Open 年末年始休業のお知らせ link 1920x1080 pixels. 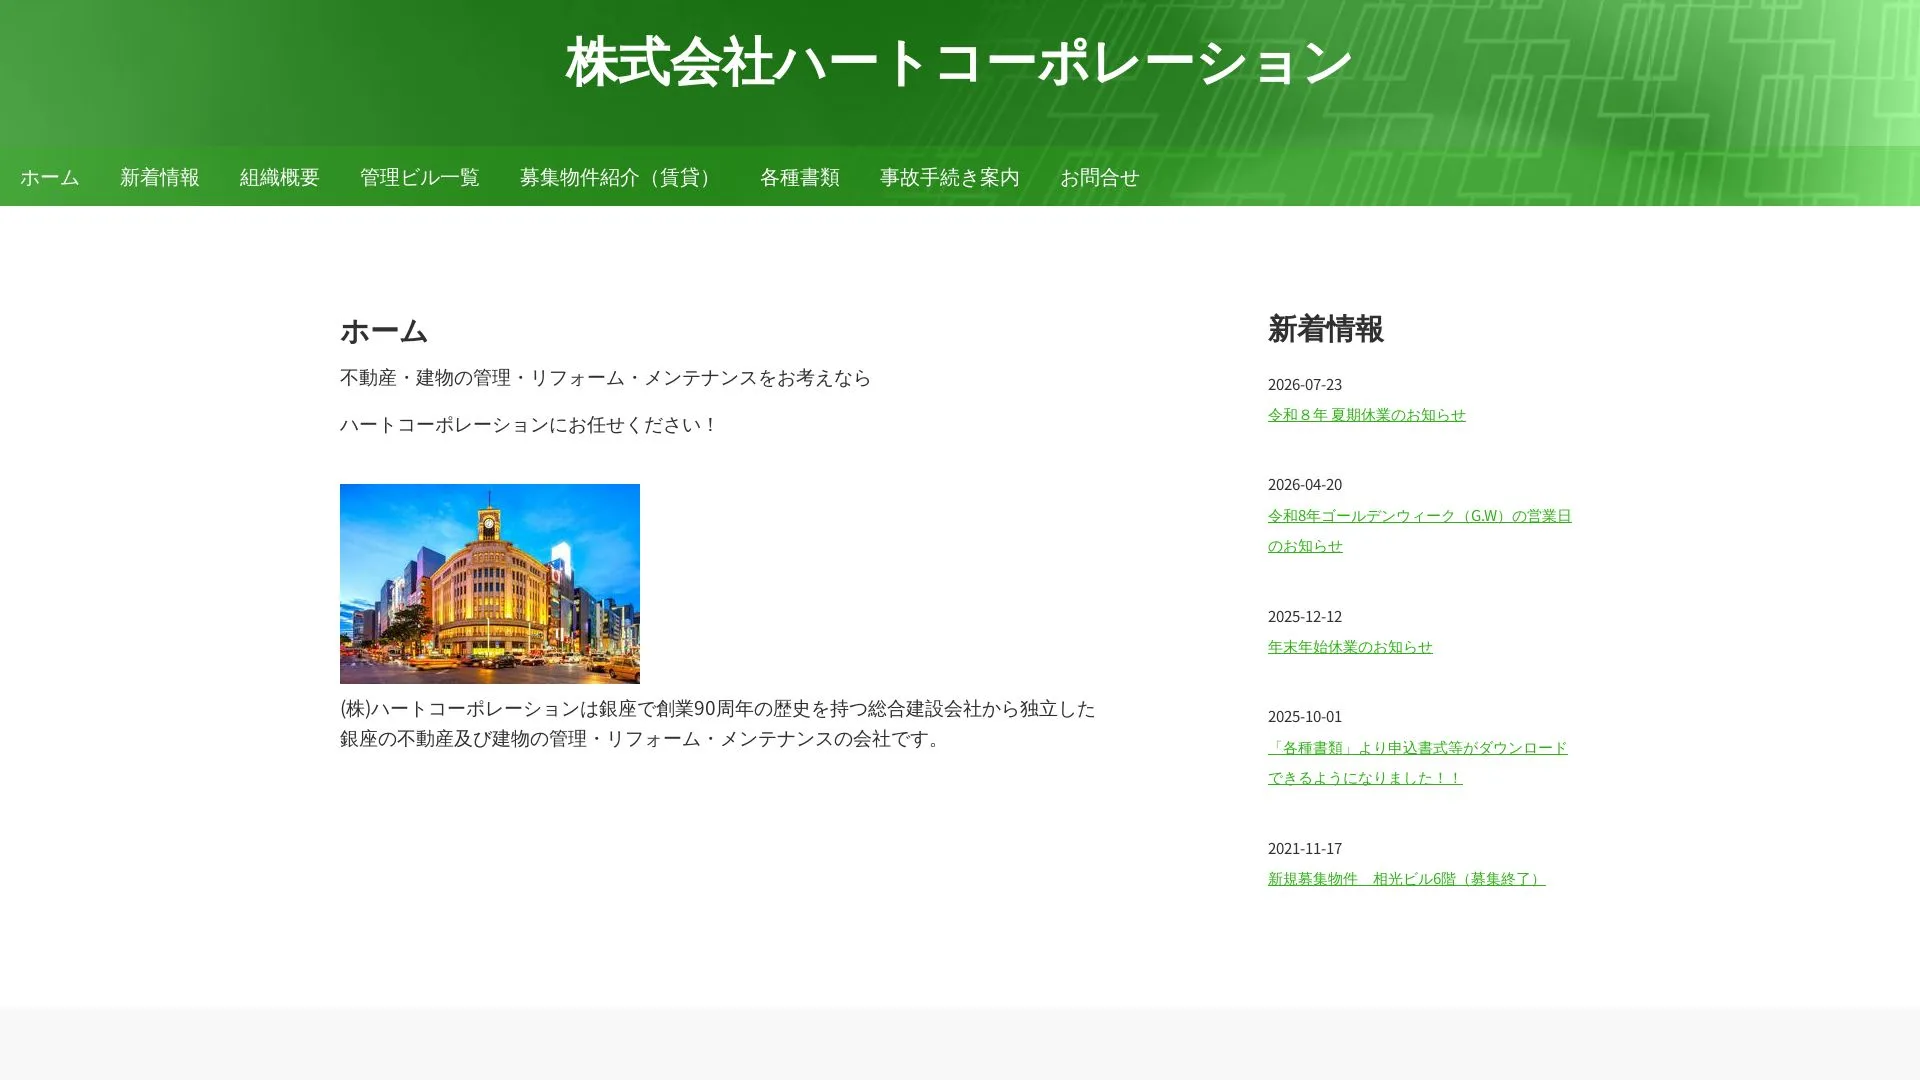(1350, 646)
